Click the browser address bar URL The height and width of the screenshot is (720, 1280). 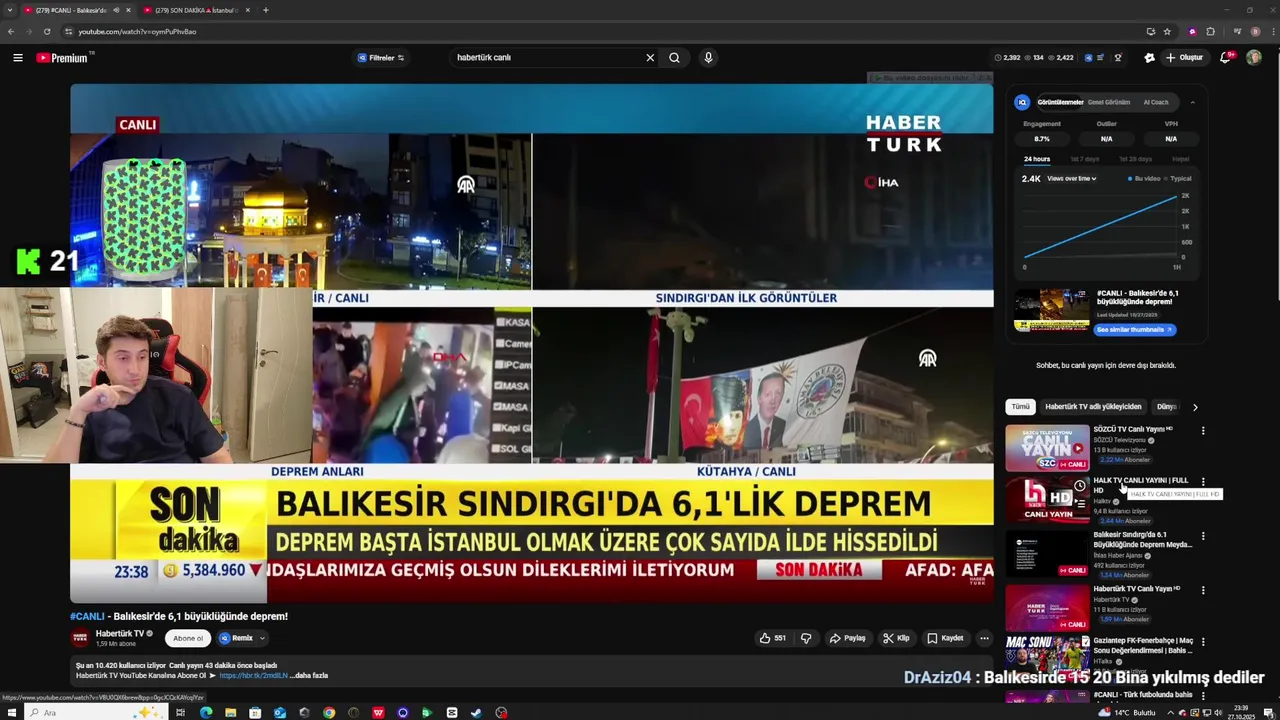138,32
